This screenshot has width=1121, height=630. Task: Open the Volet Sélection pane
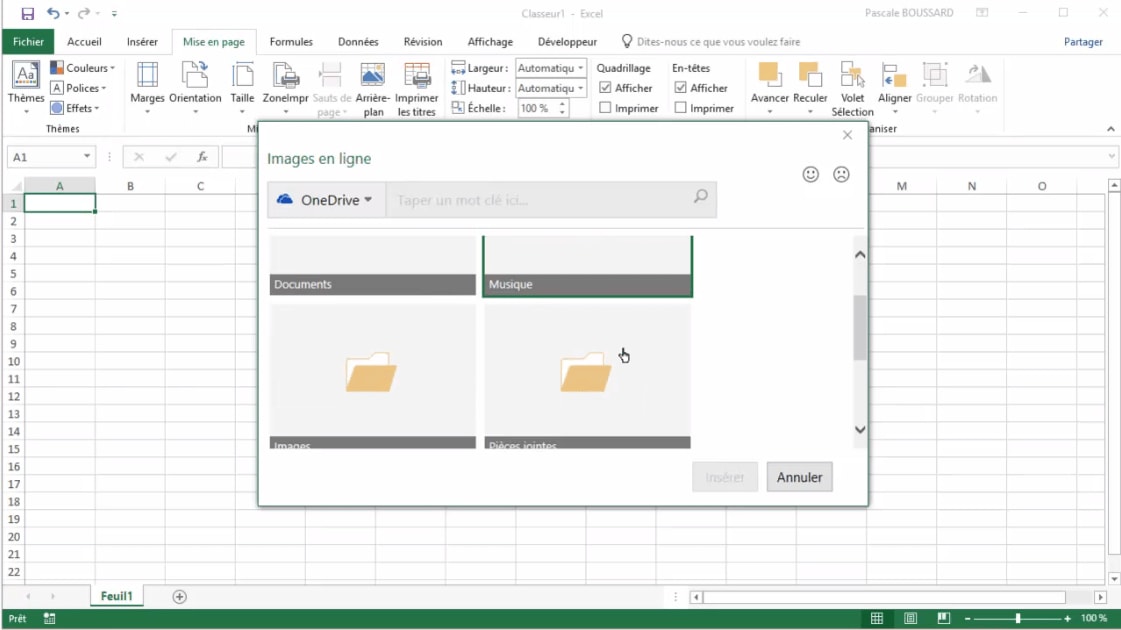pyautogui.click(x=852, y=87)
